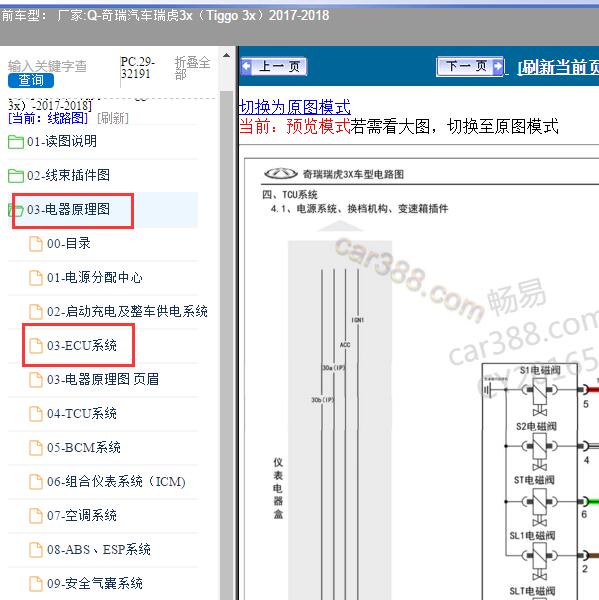Click the 刷新 link beside 线路图
Screen dimensions: 599x600
(x=113, y=118)
